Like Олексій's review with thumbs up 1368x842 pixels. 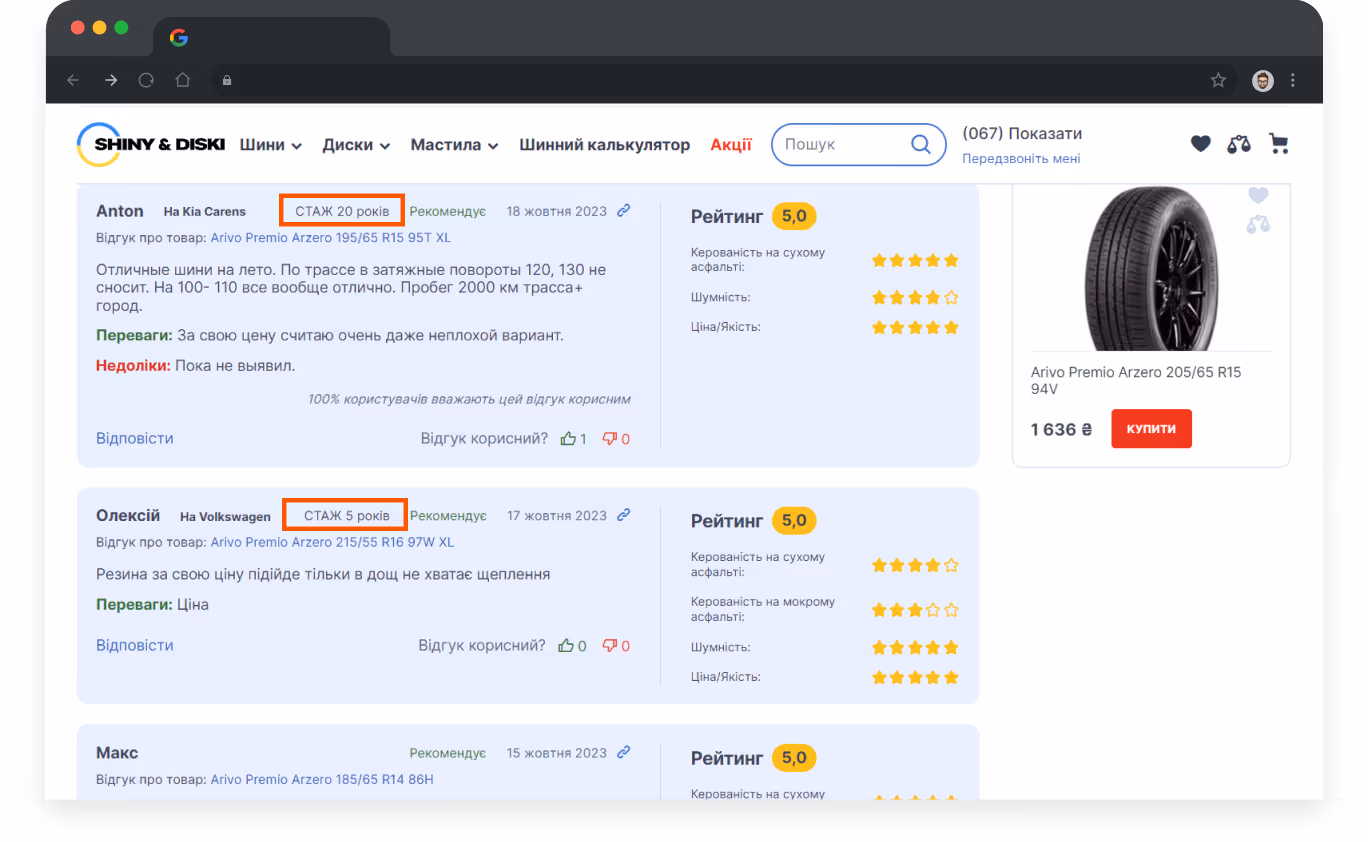(x=566, y=646)
